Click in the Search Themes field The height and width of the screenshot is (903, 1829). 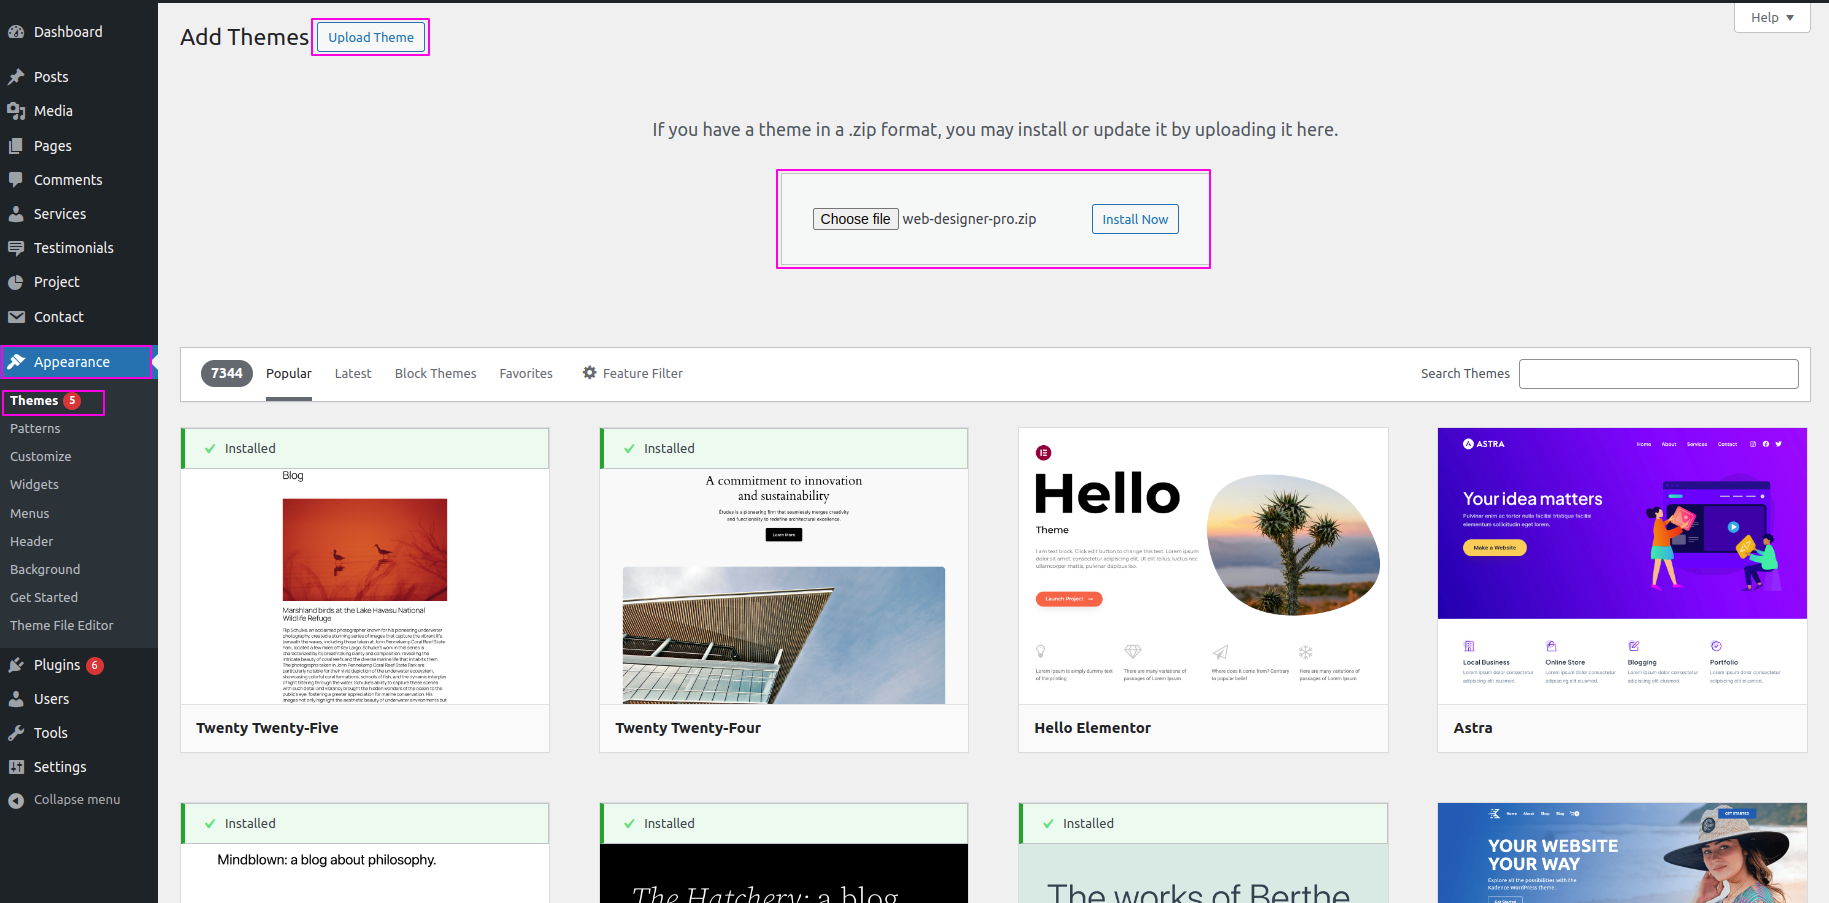(1659, 374)
